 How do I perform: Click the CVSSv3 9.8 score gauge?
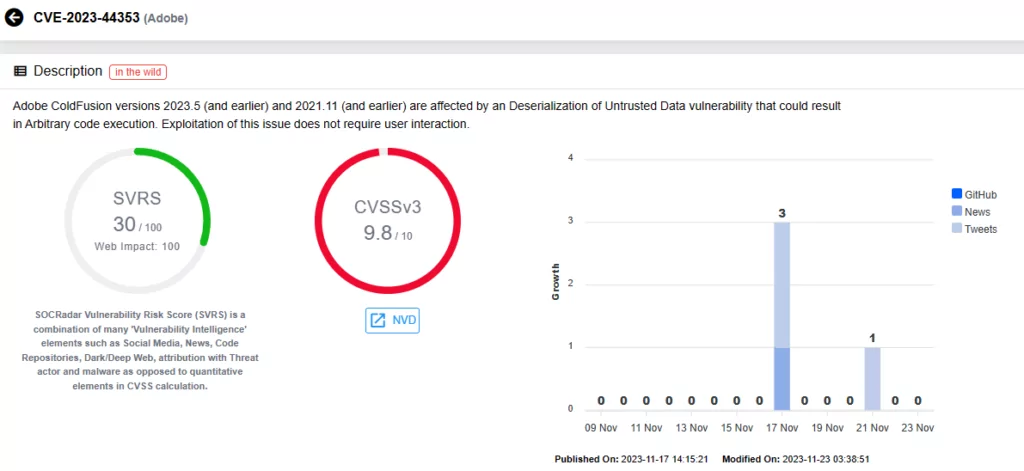click(x=388, y=221)
